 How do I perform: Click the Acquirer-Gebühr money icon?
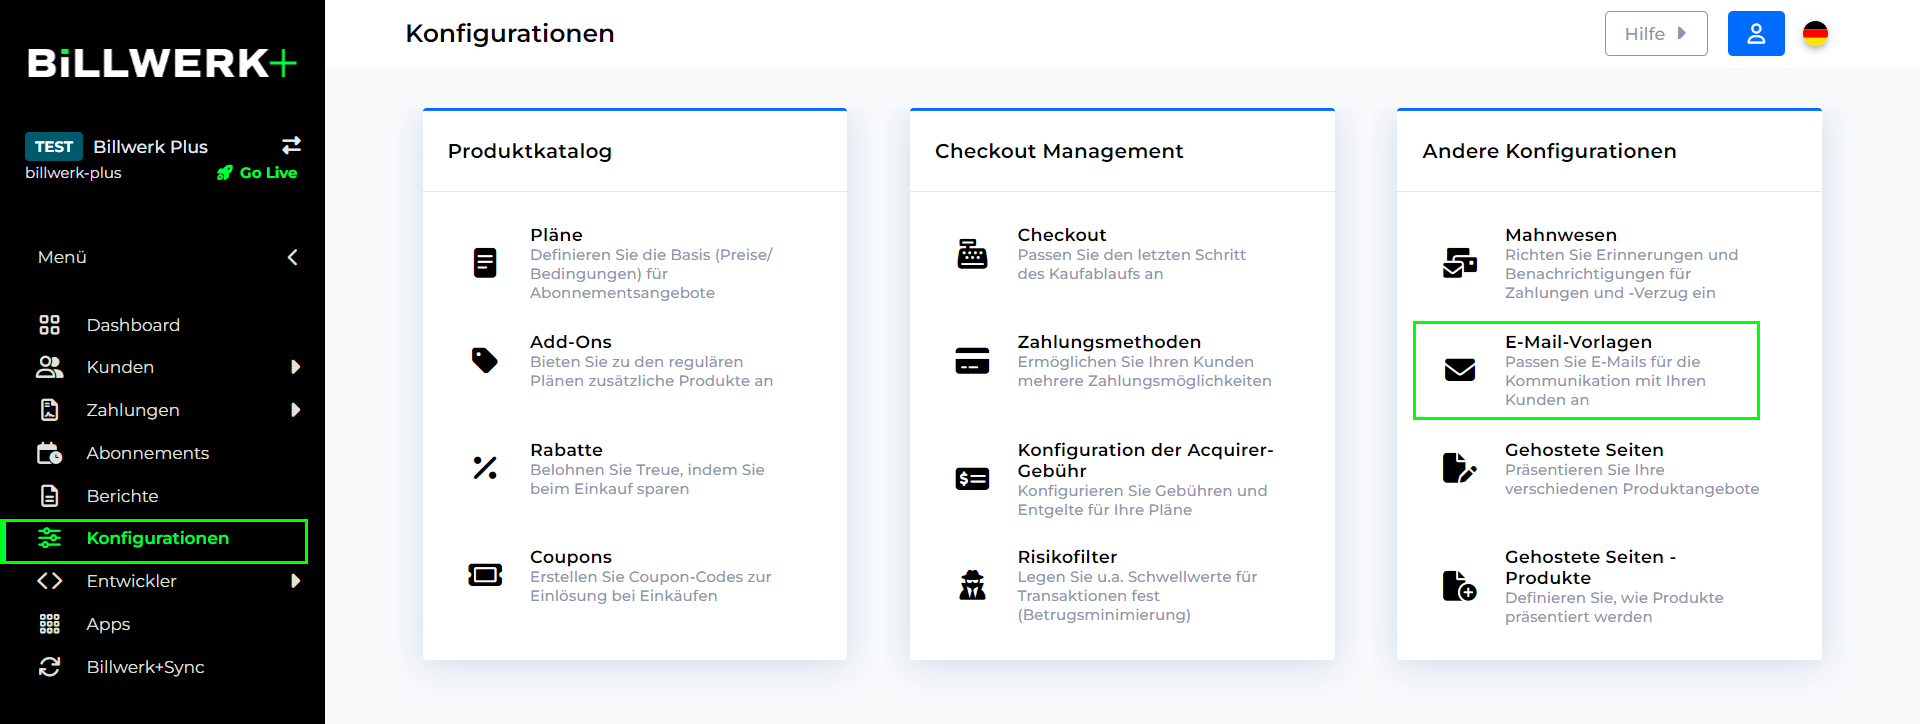point(972,479)
